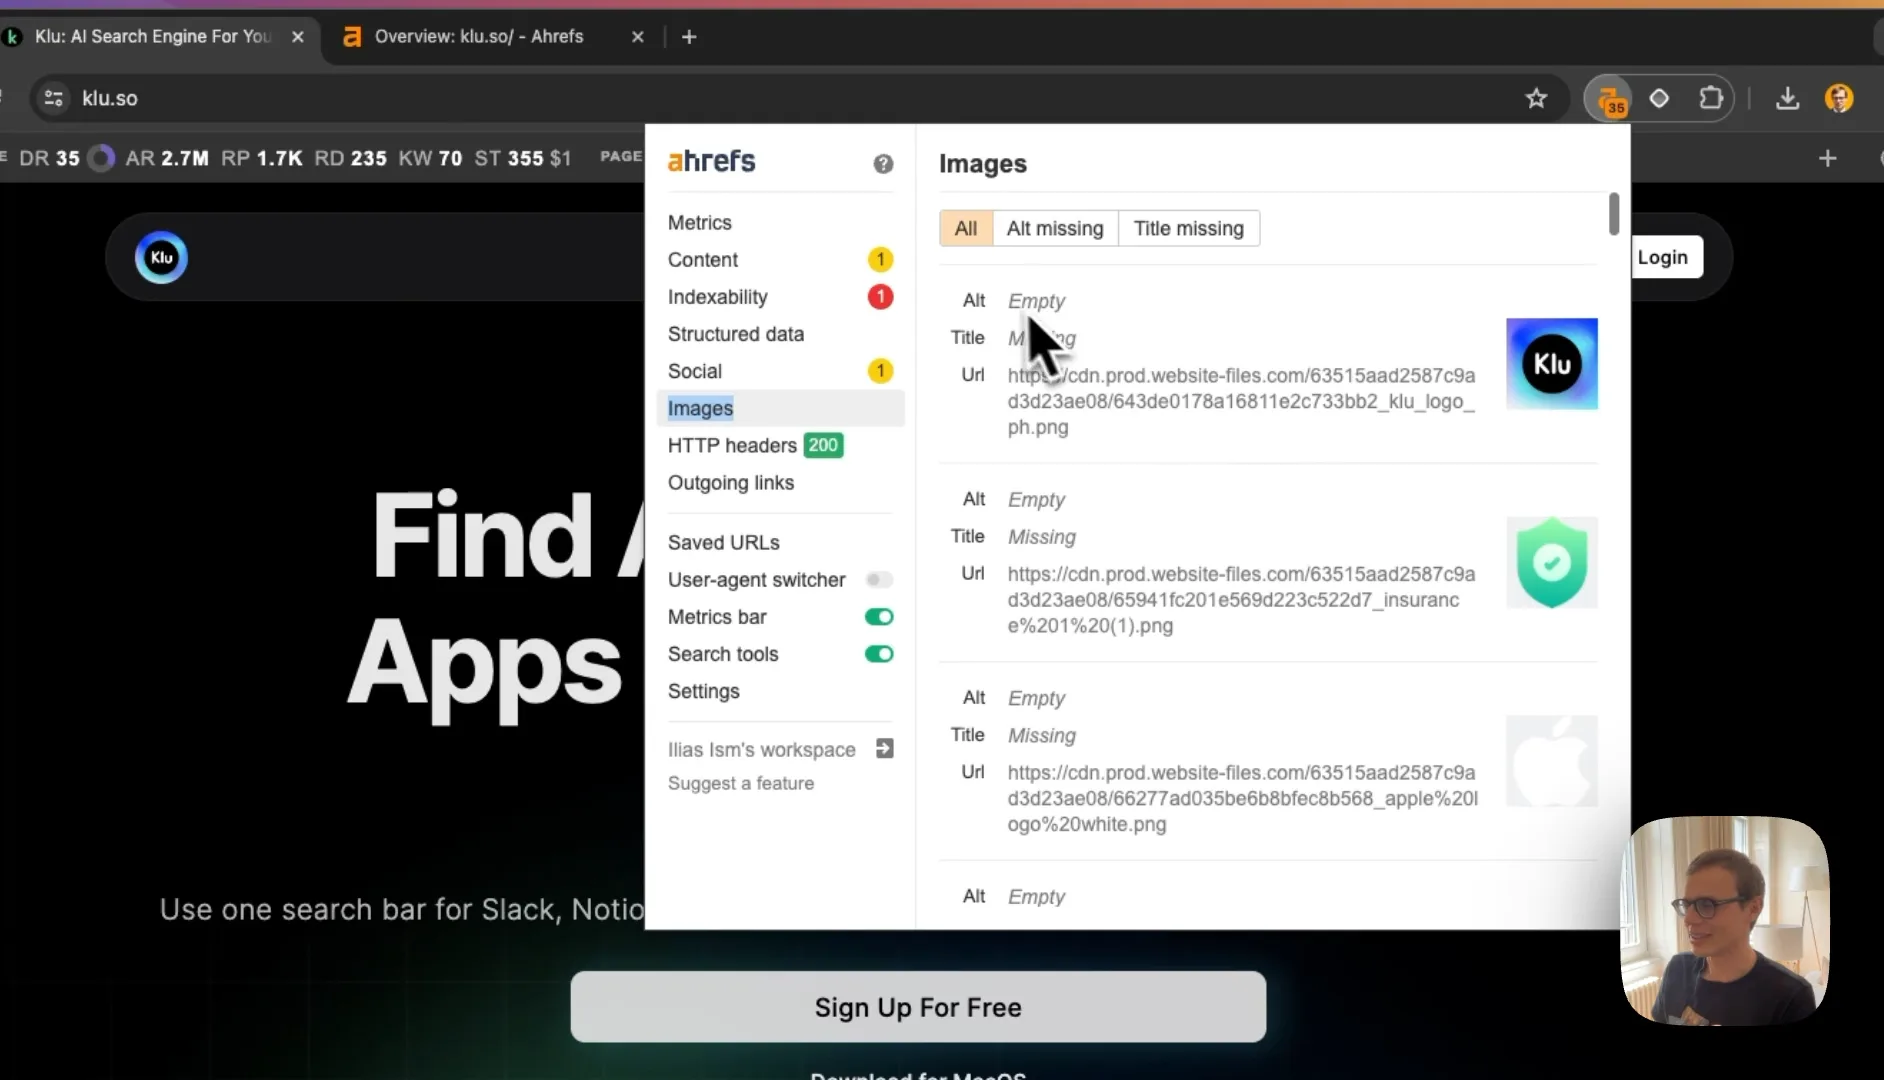
Task: Bookmark this page with the star icon
Action: click(1536, 98)
